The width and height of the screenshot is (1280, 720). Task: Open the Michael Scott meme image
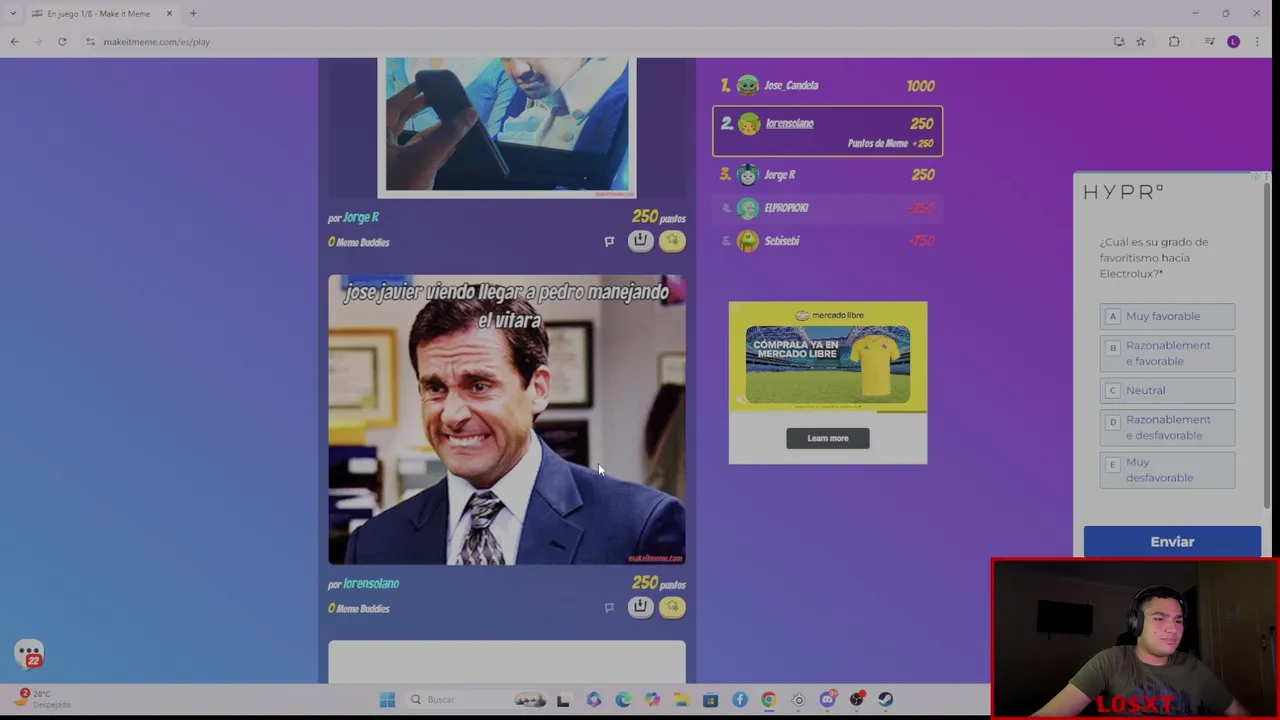coord(507,420)
